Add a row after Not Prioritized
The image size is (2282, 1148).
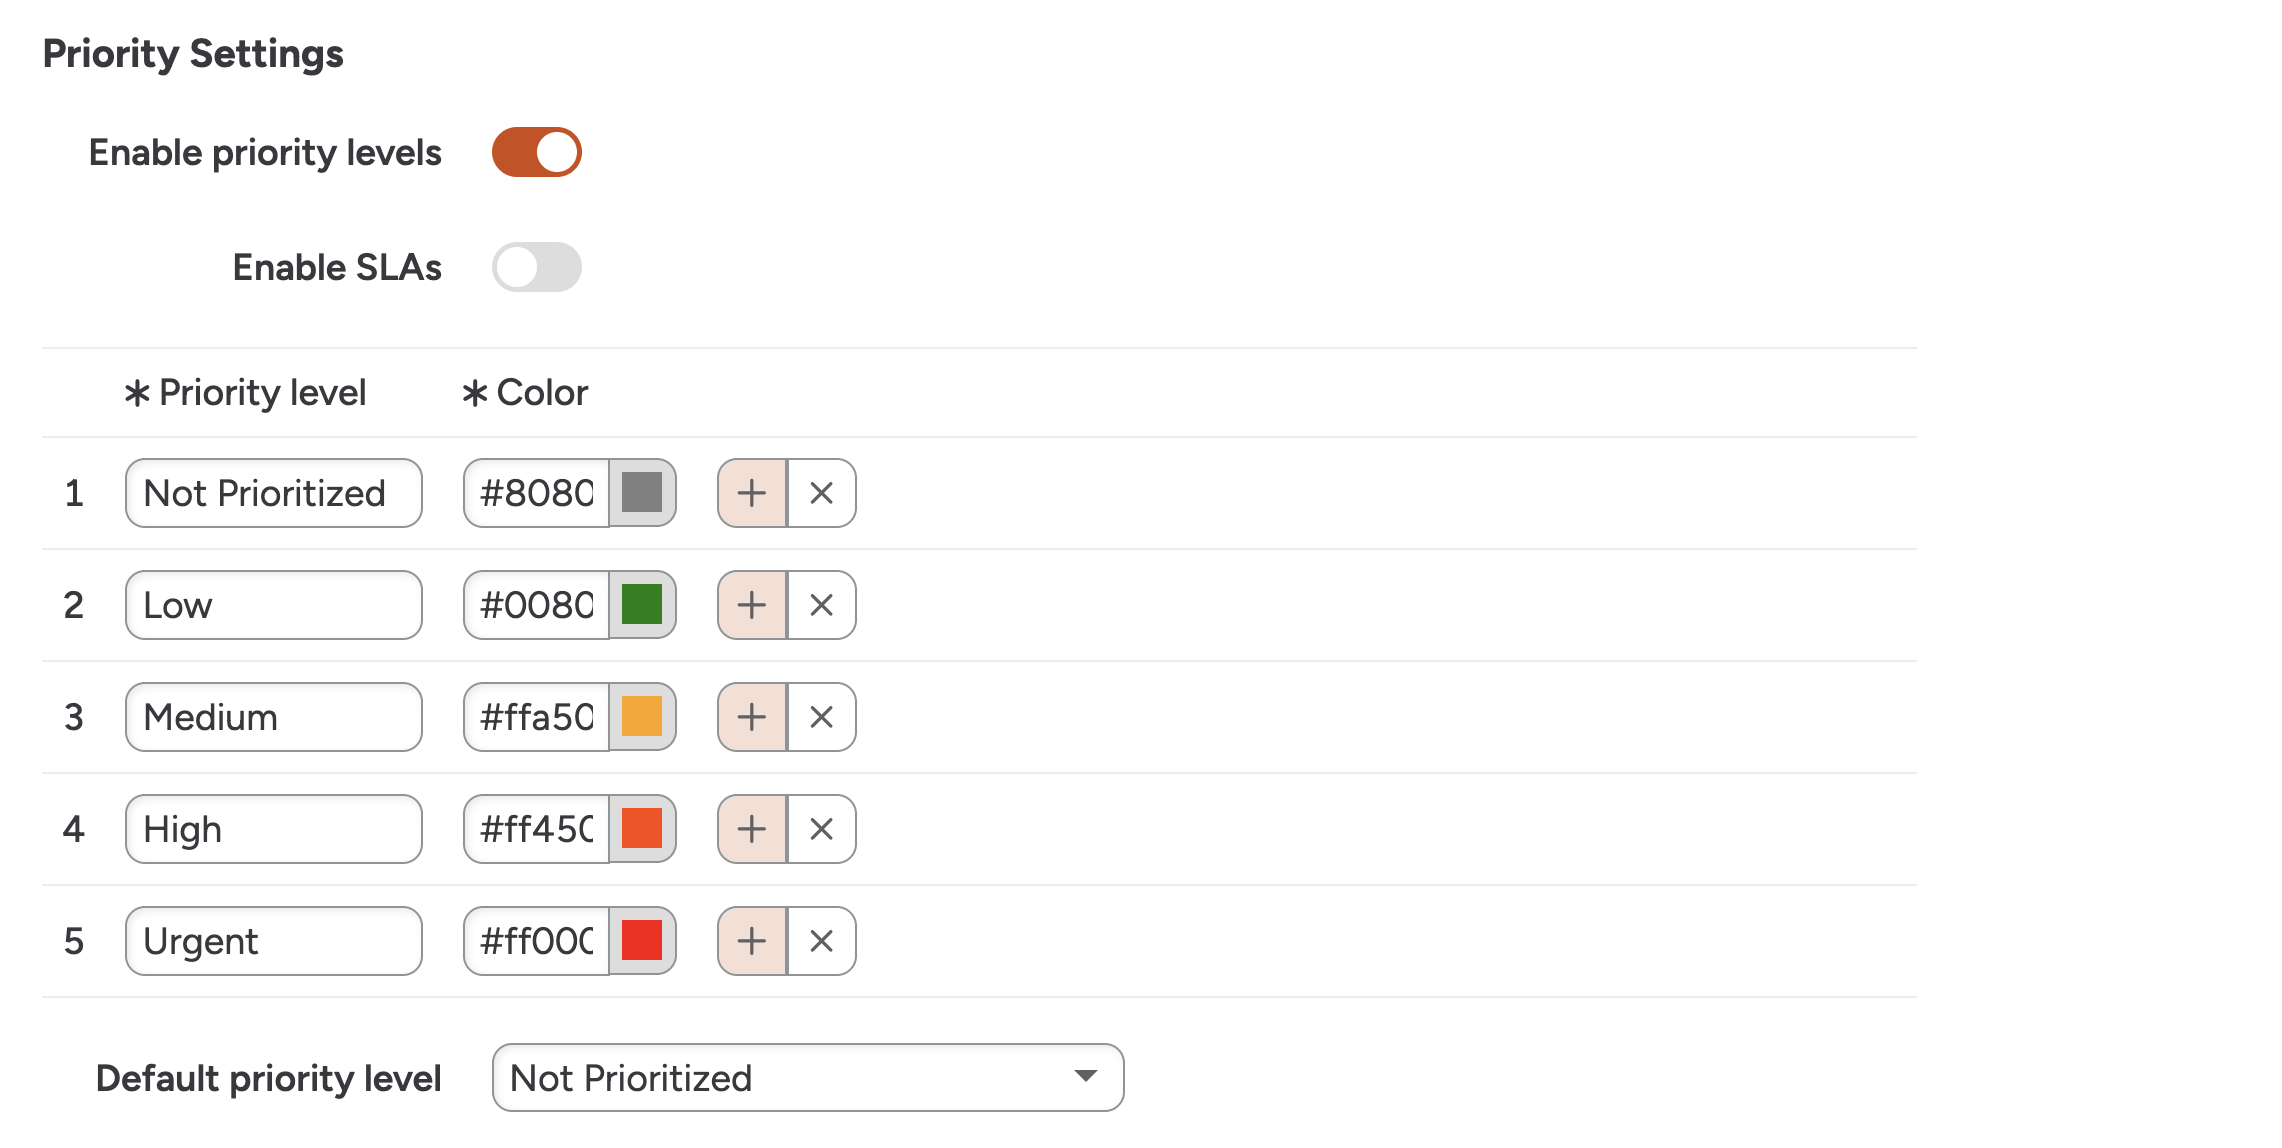point(752,493)
